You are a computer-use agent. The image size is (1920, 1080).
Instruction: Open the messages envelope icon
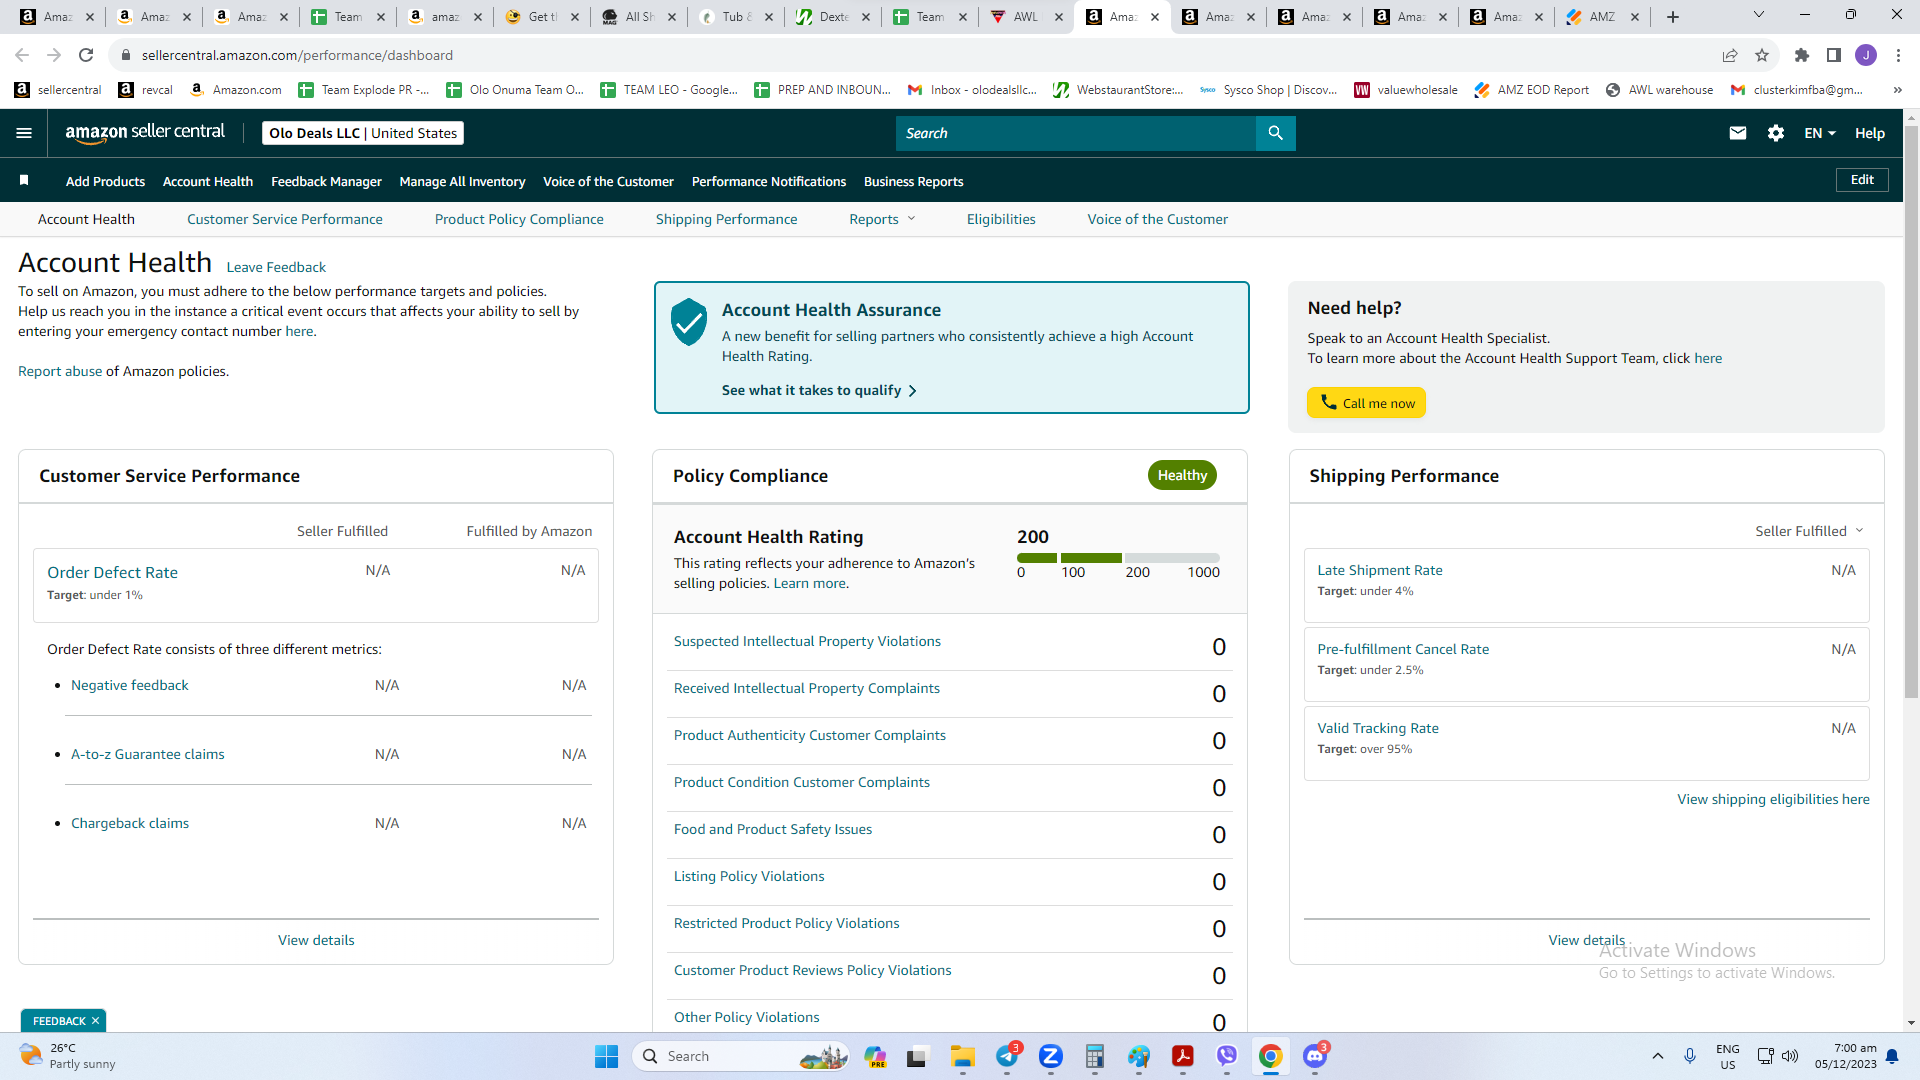pyautogui.click(x=1738, y=133)
